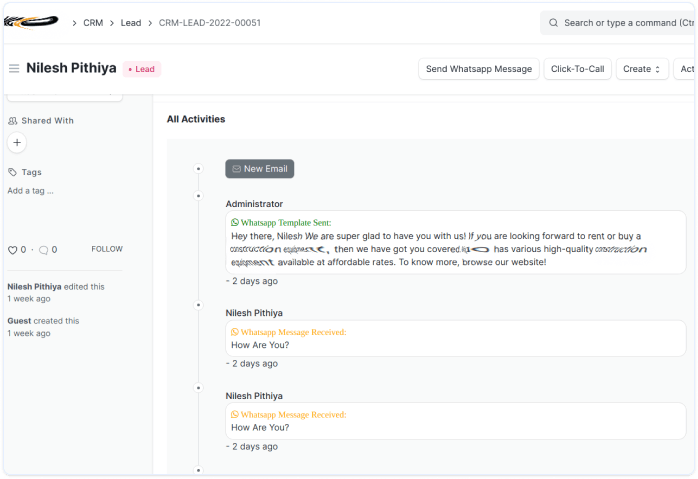Click the green WhatsApp icon on Template Sent

click(235, 222)
